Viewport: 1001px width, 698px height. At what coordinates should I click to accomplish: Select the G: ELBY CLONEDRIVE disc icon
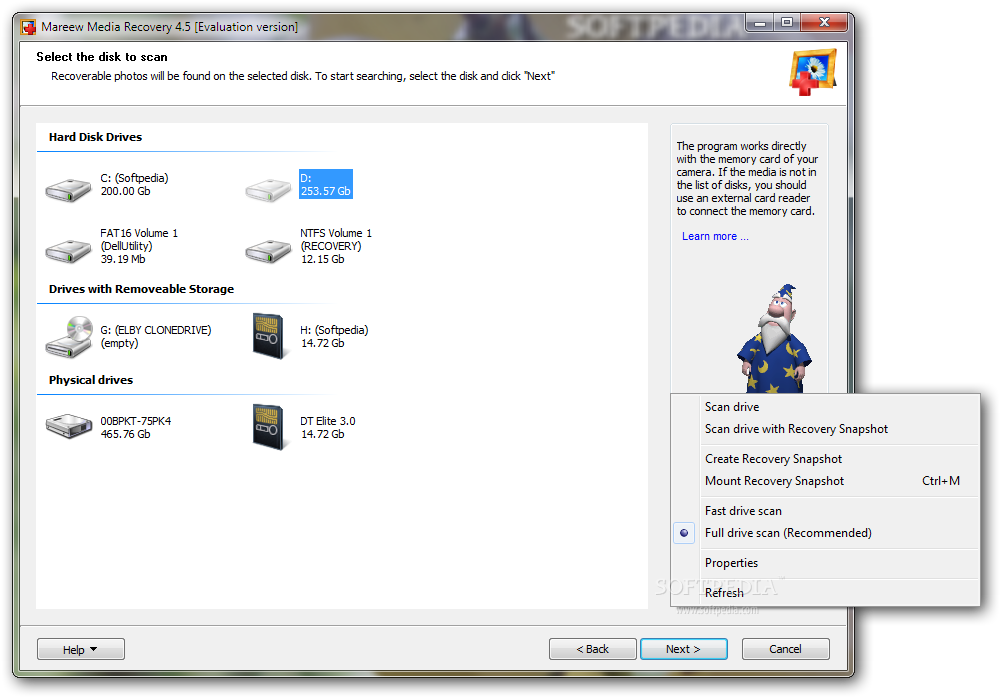68,337
